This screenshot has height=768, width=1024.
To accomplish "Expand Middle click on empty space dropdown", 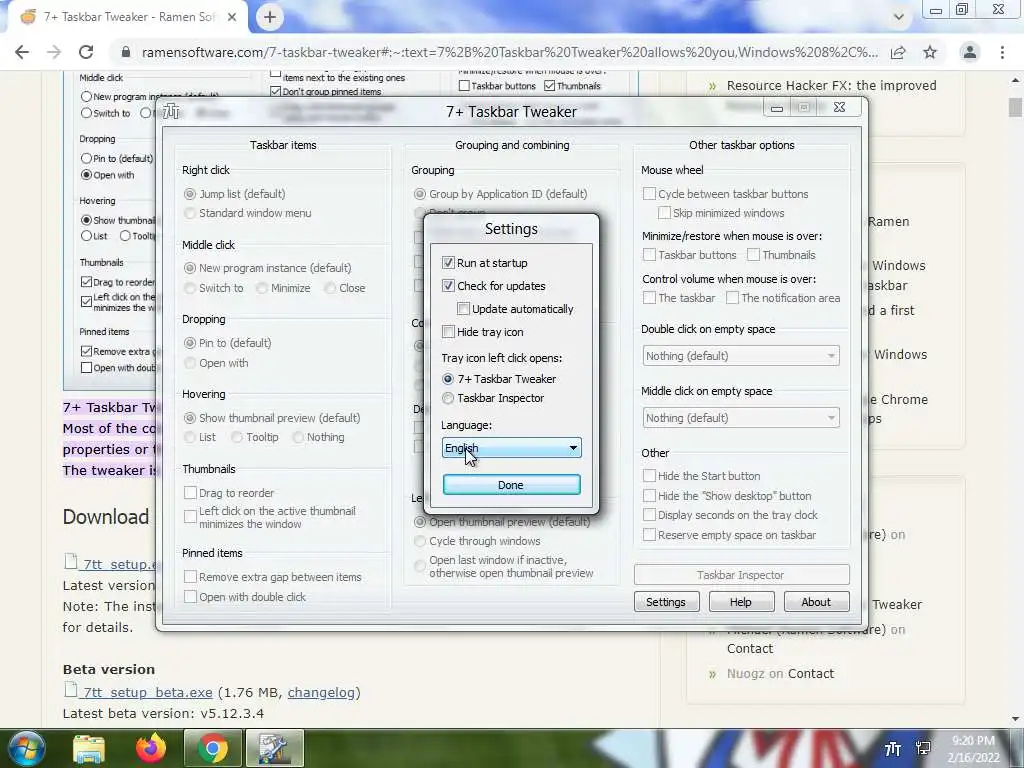I will pyautogui.click(x=741, y=418).
